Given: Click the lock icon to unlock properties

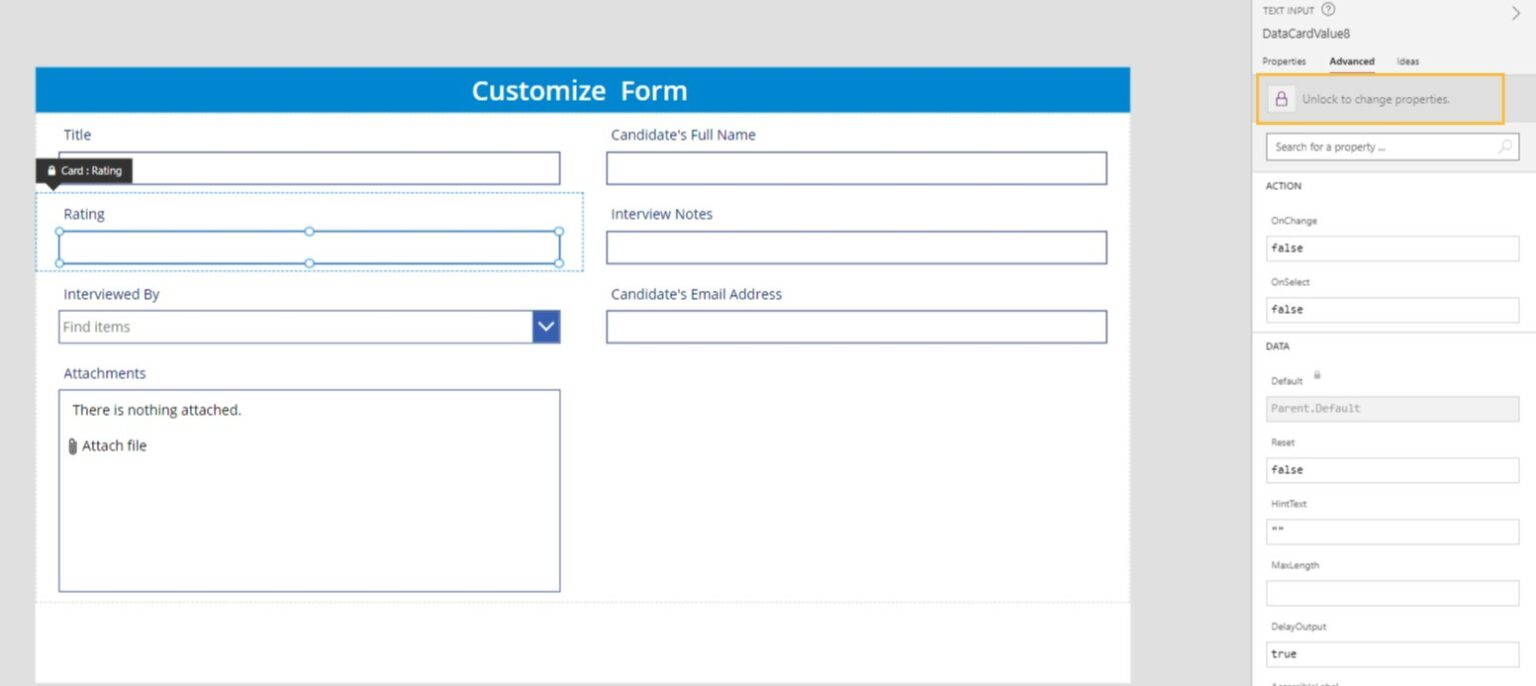Looking at the screenshot, I should [1282, 99].
